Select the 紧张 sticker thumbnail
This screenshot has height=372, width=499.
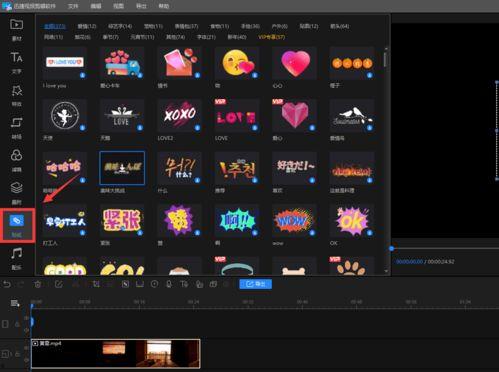pyautogui.click(x=122, y=220)
